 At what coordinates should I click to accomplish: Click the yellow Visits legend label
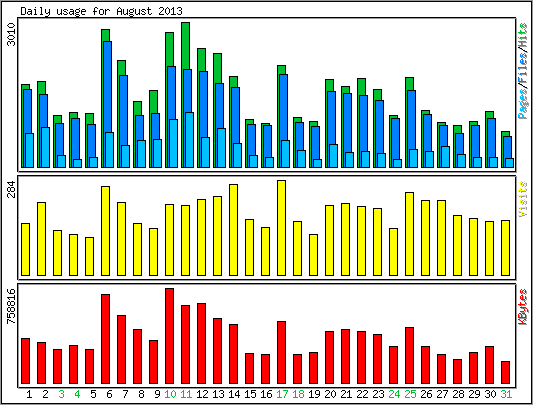(x=523, y=199)
